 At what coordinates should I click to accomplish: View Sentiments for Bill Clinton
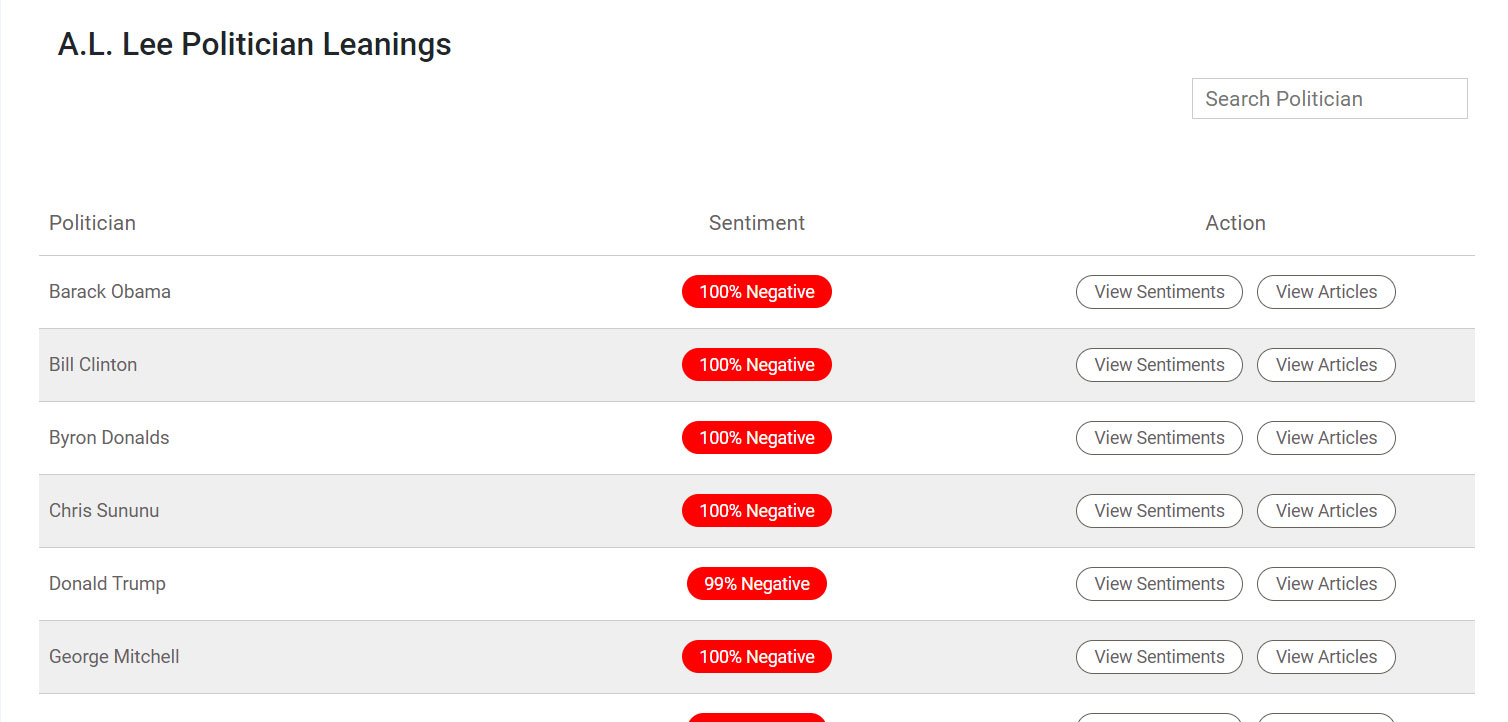pyautogui.click(x=1159, y=364)
